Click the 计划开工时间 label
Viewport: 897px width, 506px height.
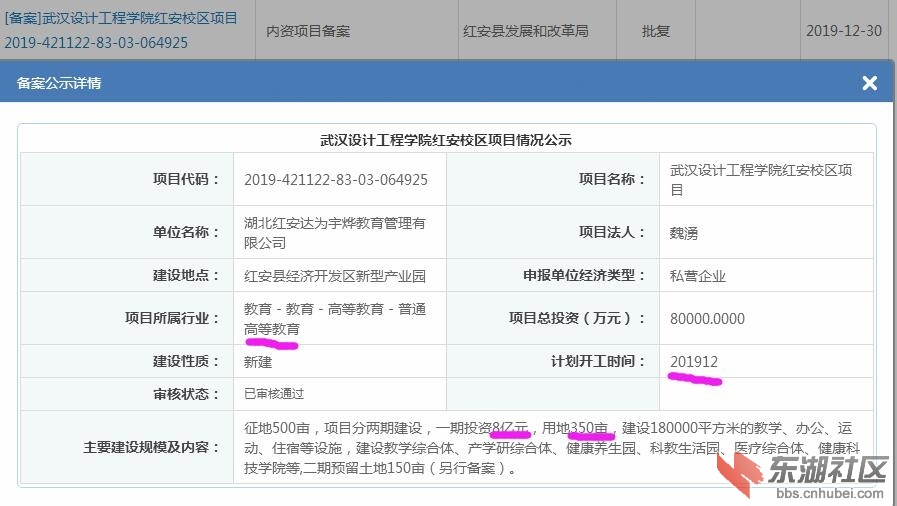[x=598, y=361]
